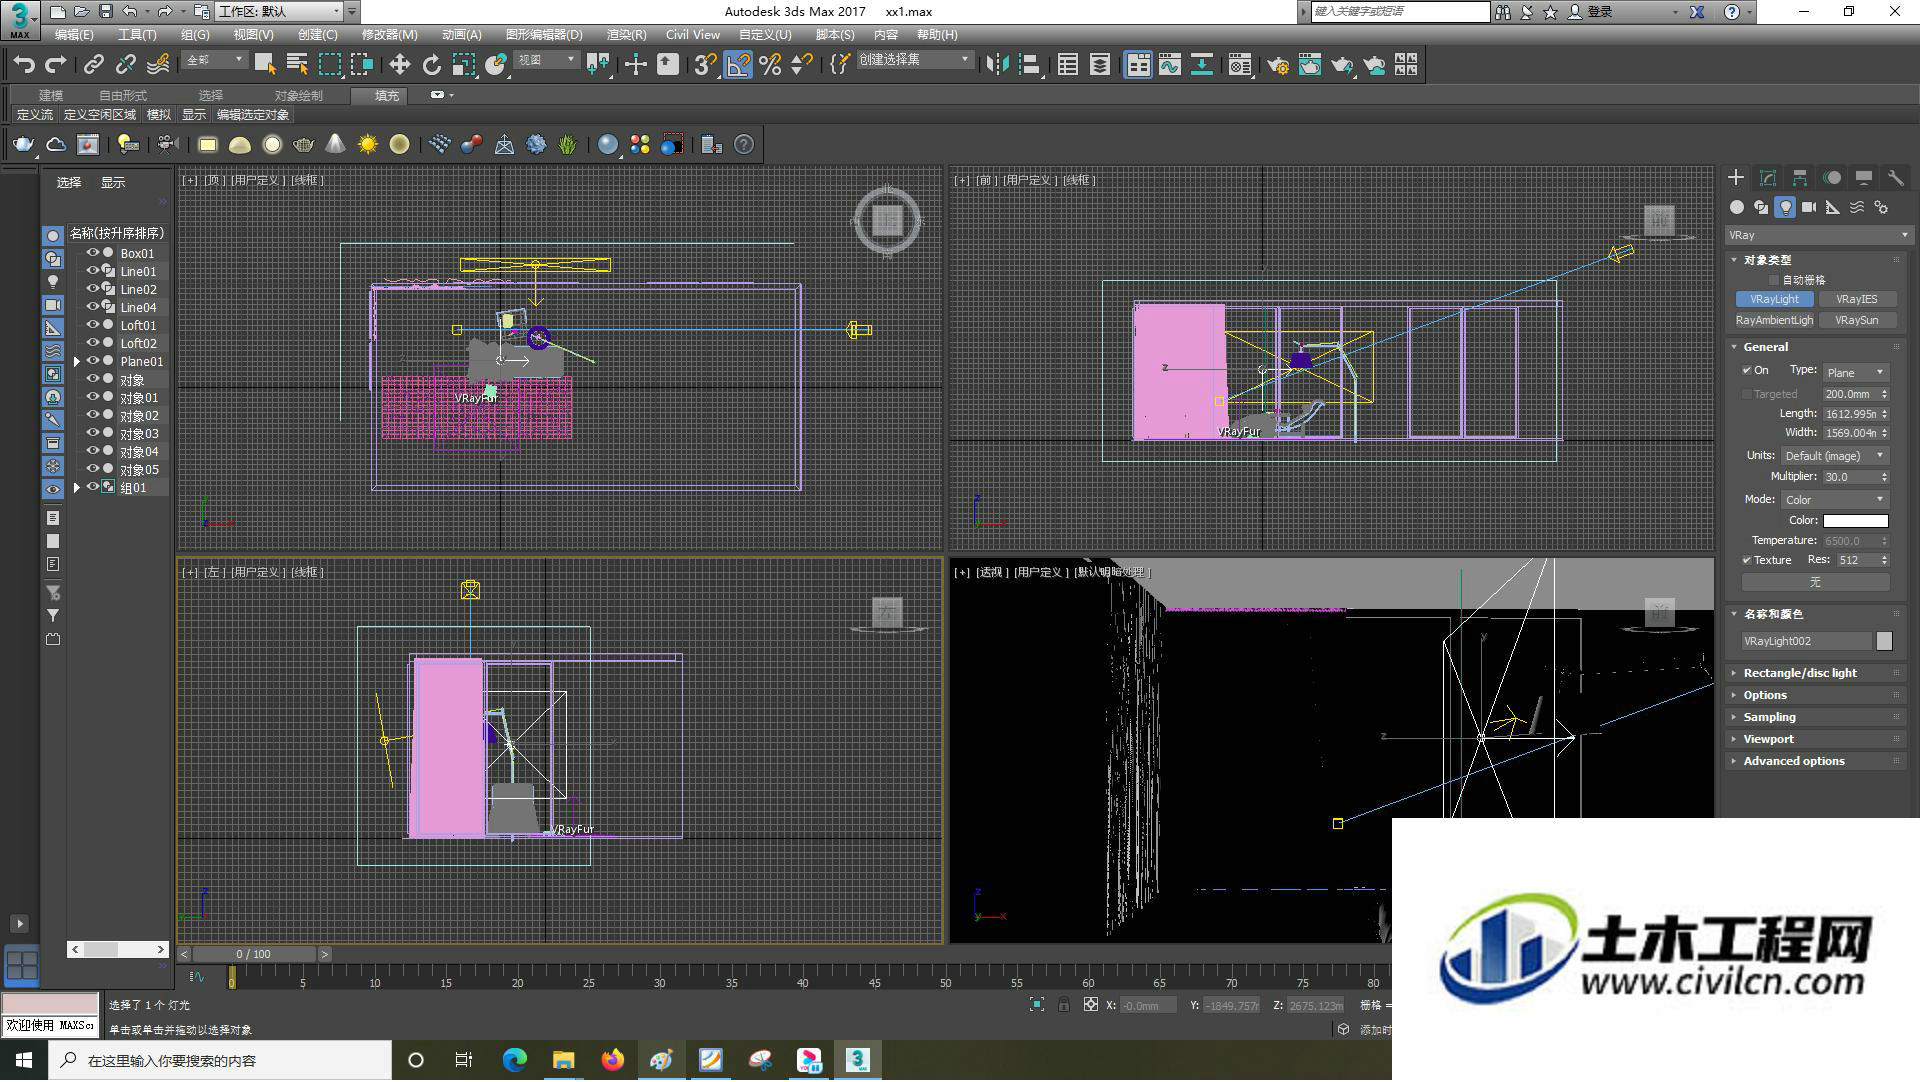Toggle Percent Snap icon
1920x1082 pixels.
click(x=770, y=65)
